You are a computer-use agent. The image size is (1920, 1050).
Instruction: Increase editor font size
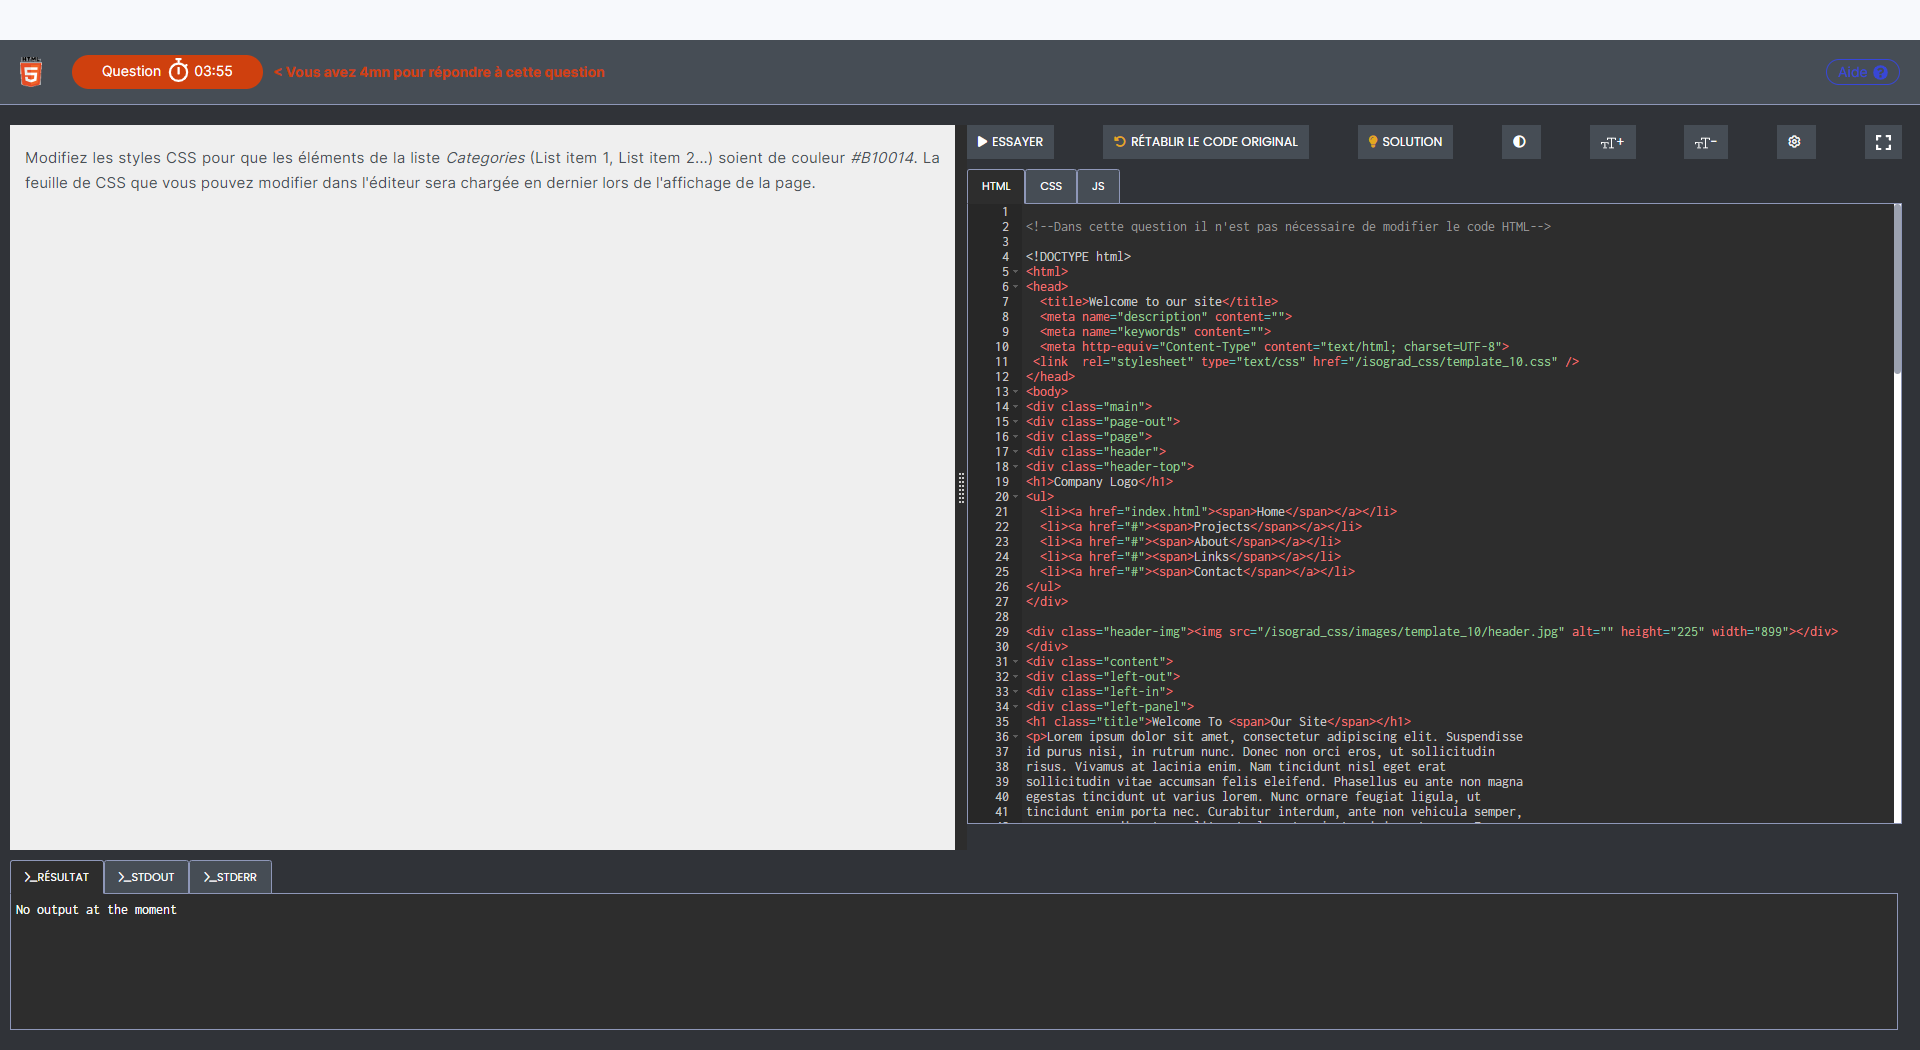1612,142
